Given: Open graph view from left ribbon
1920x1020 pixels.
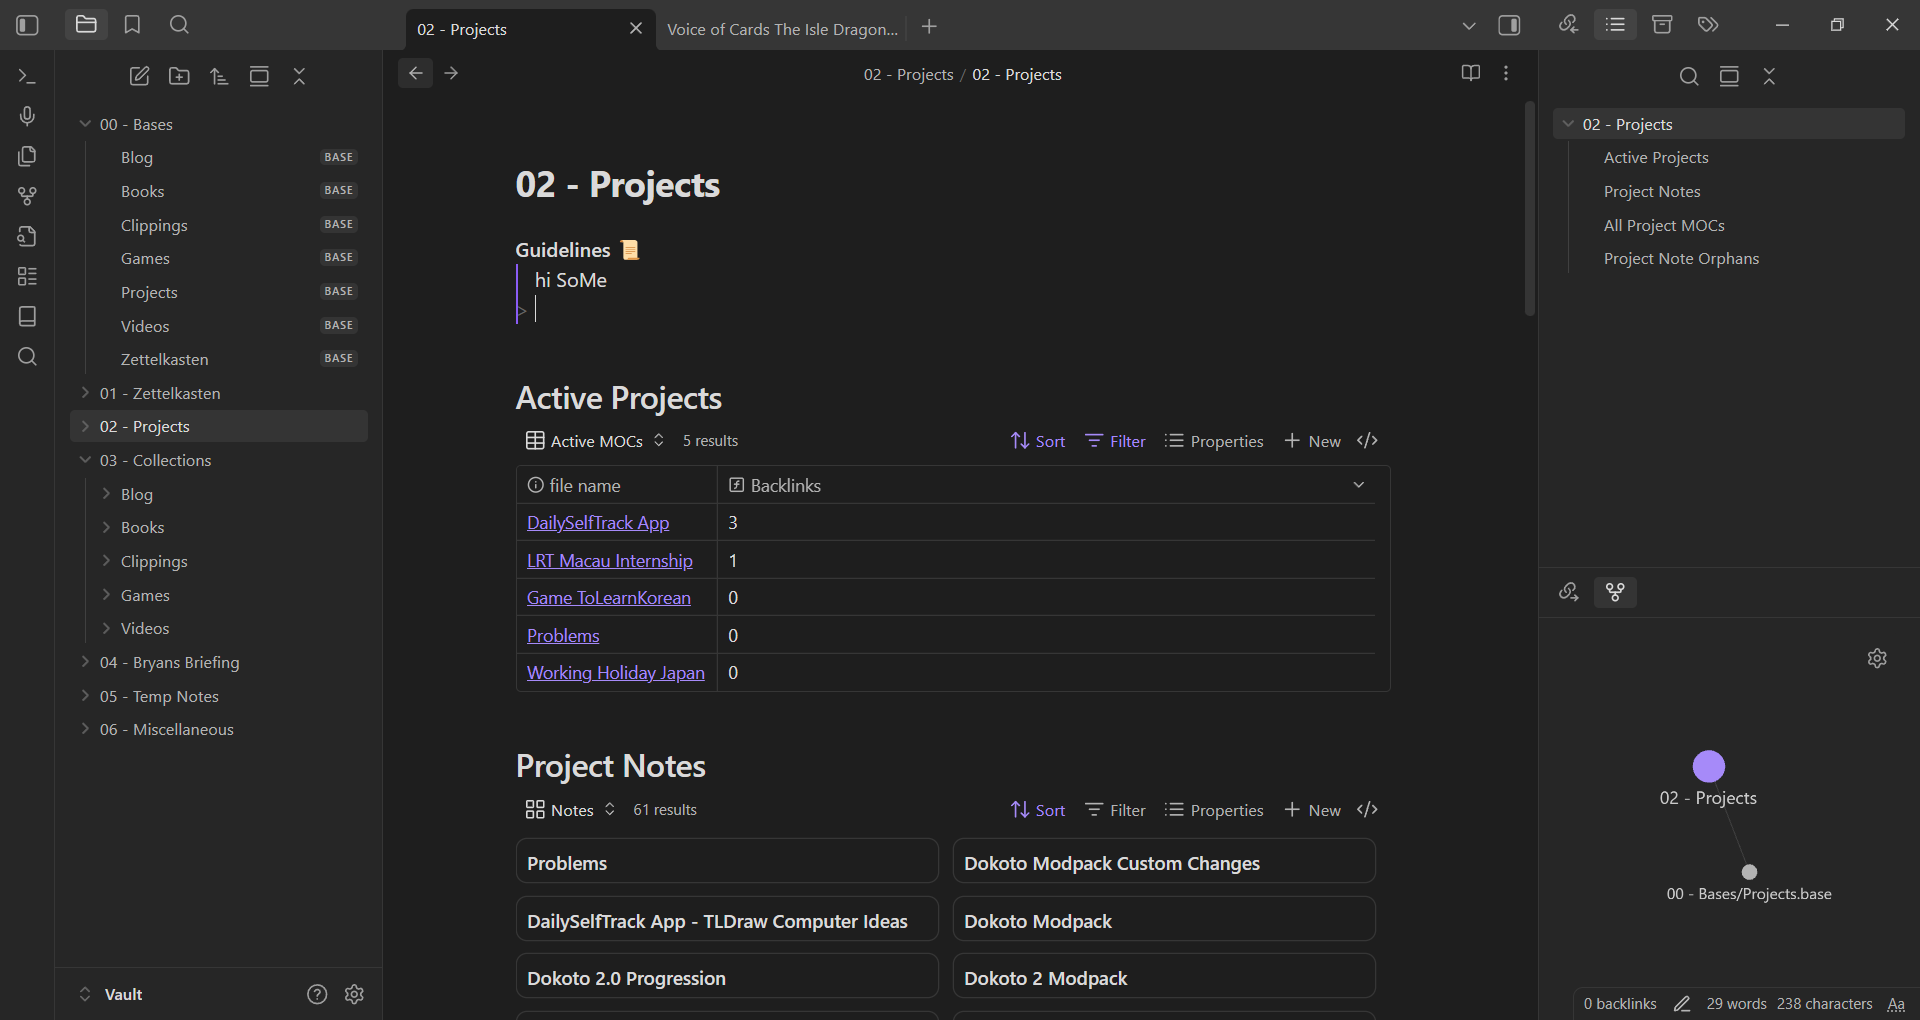Looking at the screenshot, I should (27, 196).
